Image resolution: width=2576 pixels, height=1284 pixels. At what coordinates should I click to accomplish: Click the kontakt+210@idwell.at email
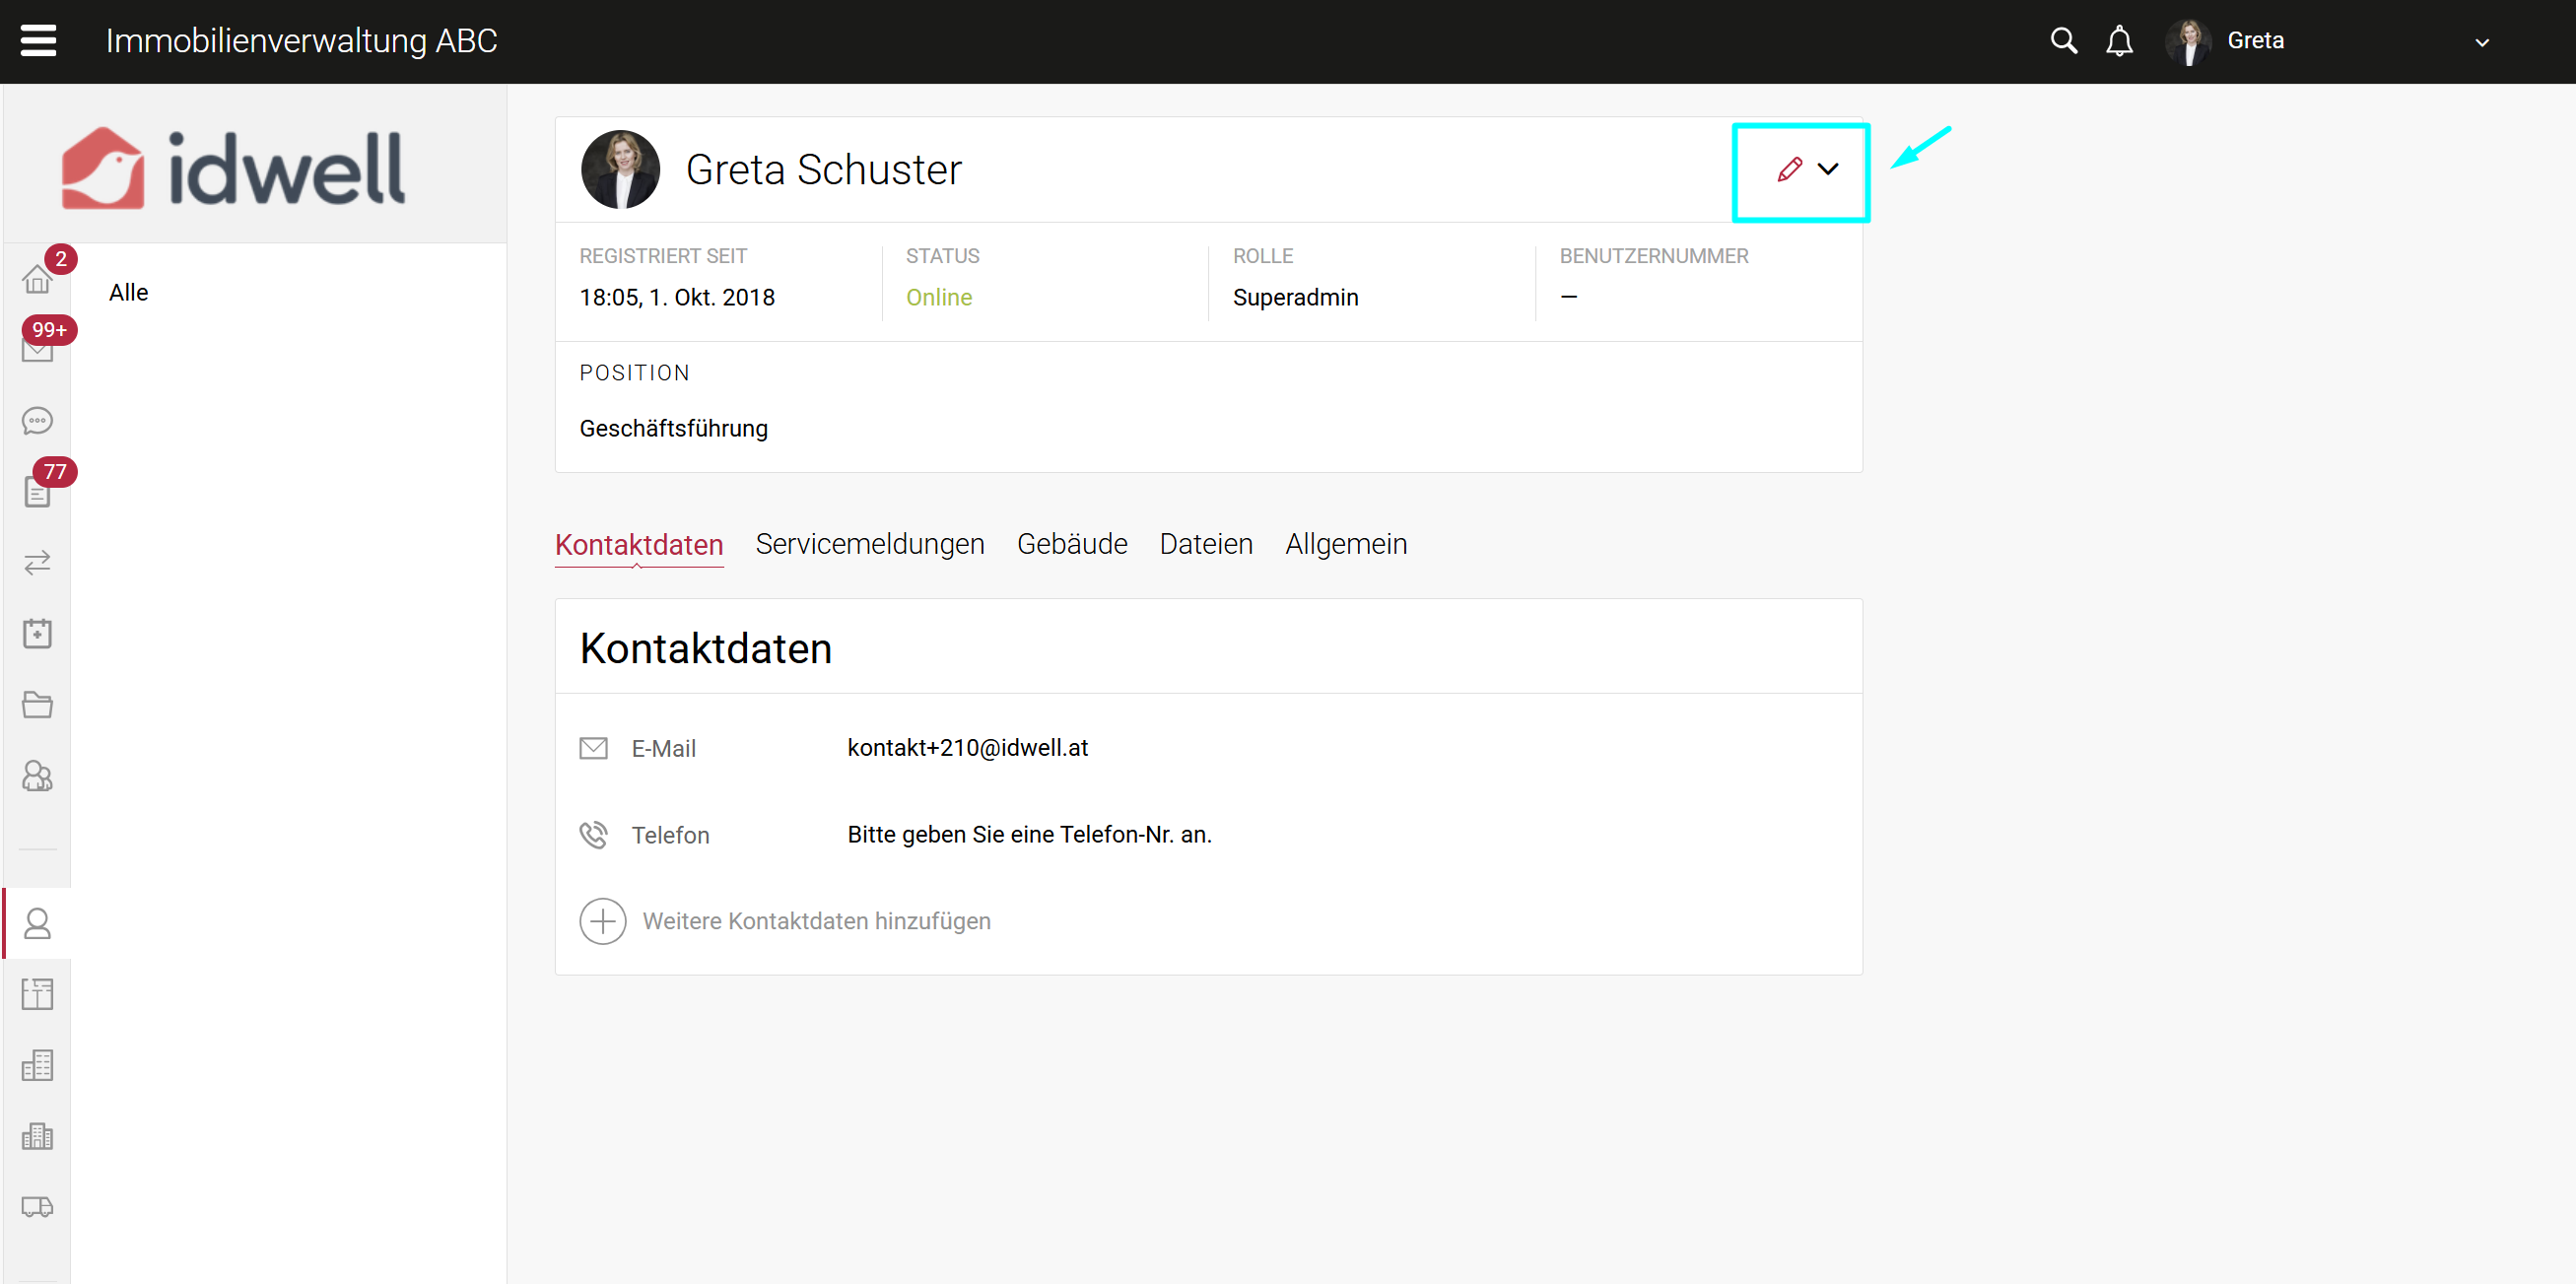[x=967, y=747]
